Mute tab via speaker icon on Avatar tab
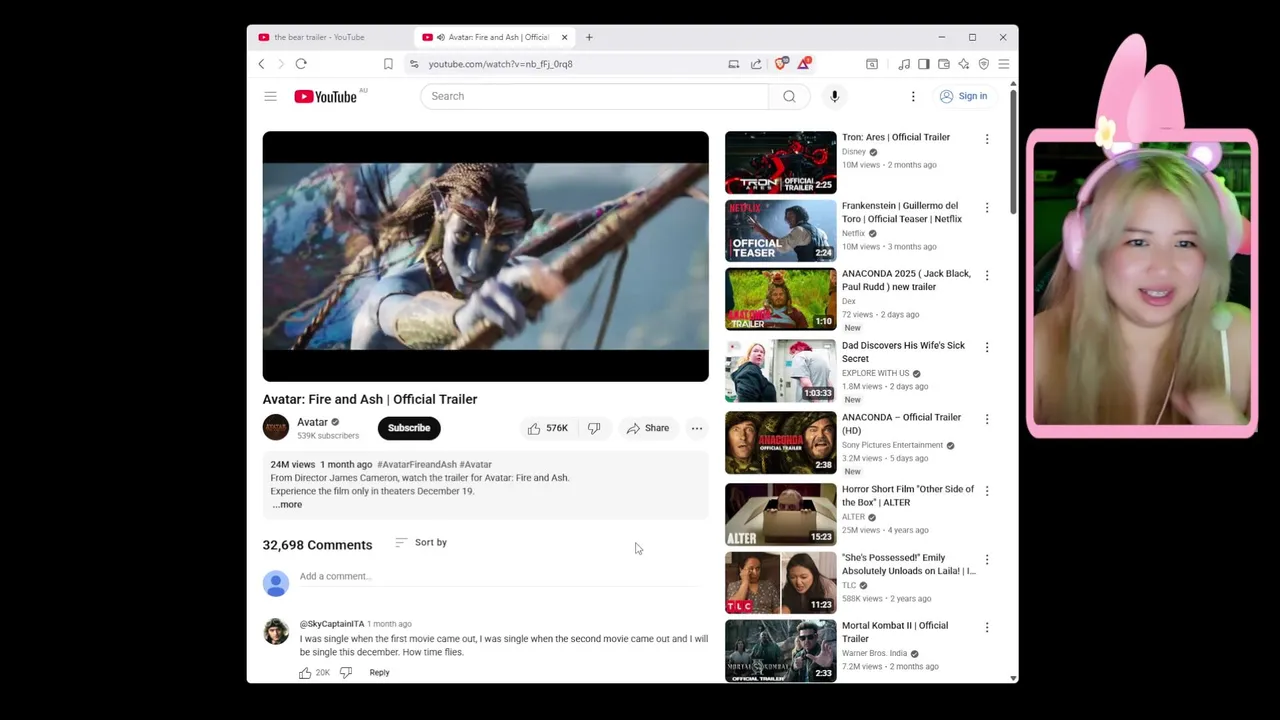The height and width of the screenshot is (720, 1280). click(x=441, y=37)
